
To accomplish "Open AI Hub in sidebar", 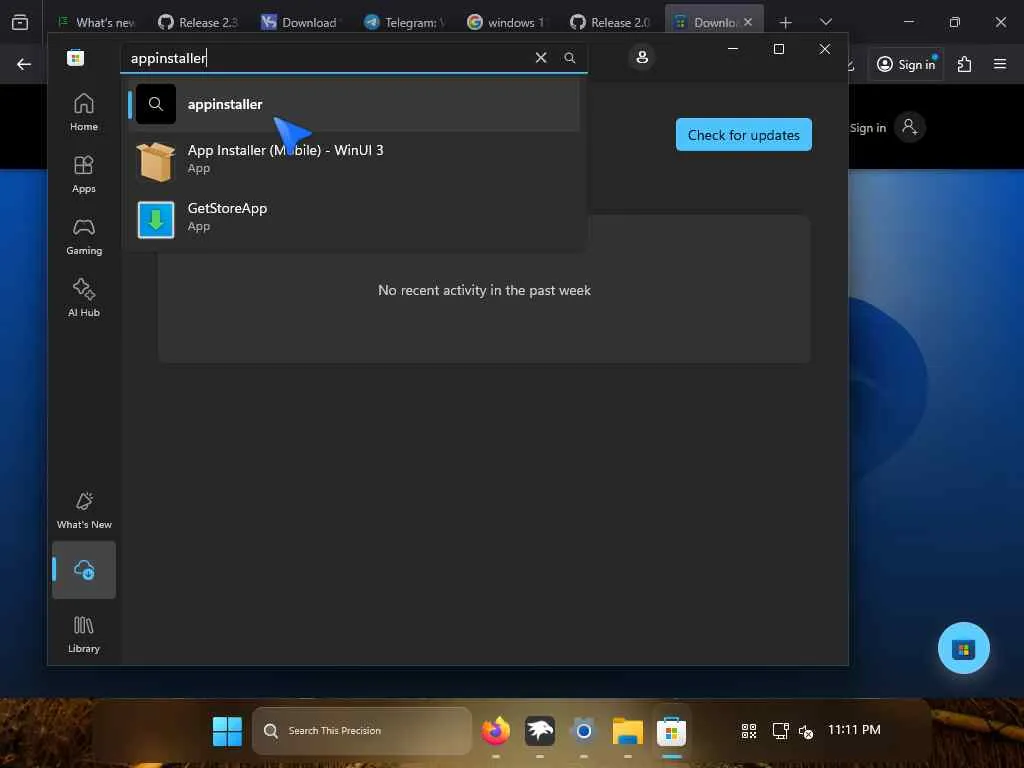I will pos(84,298).
